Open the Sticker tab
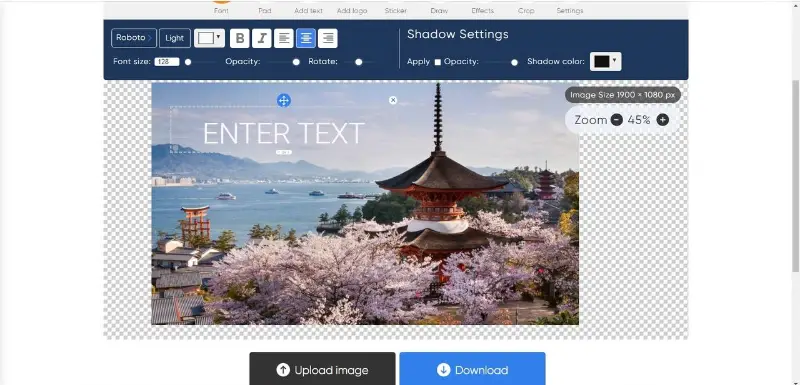Screen dimensions: 800x385 click(396, 10)
